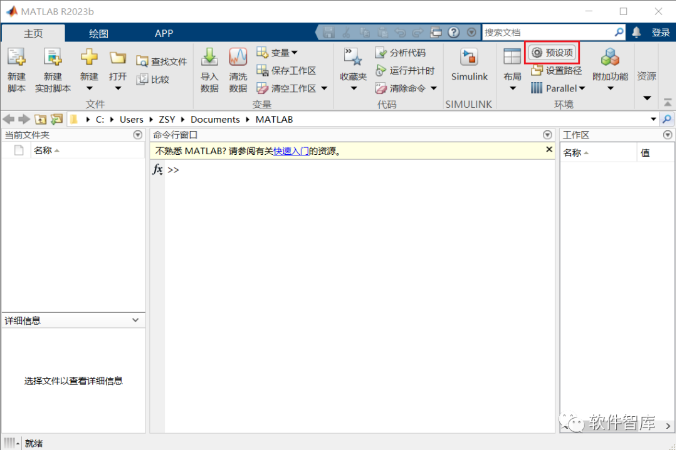This screenshot has height=450, width=676.
Task: Click 比较 (Compare) tool
Action: pos(153,79)
